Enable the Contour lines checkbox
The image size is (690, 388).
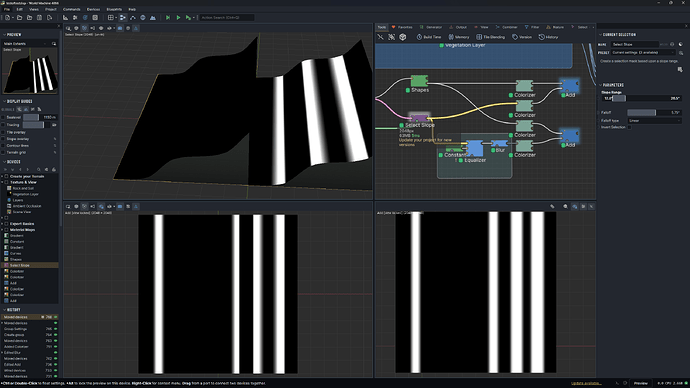click(x=3, y=146)
